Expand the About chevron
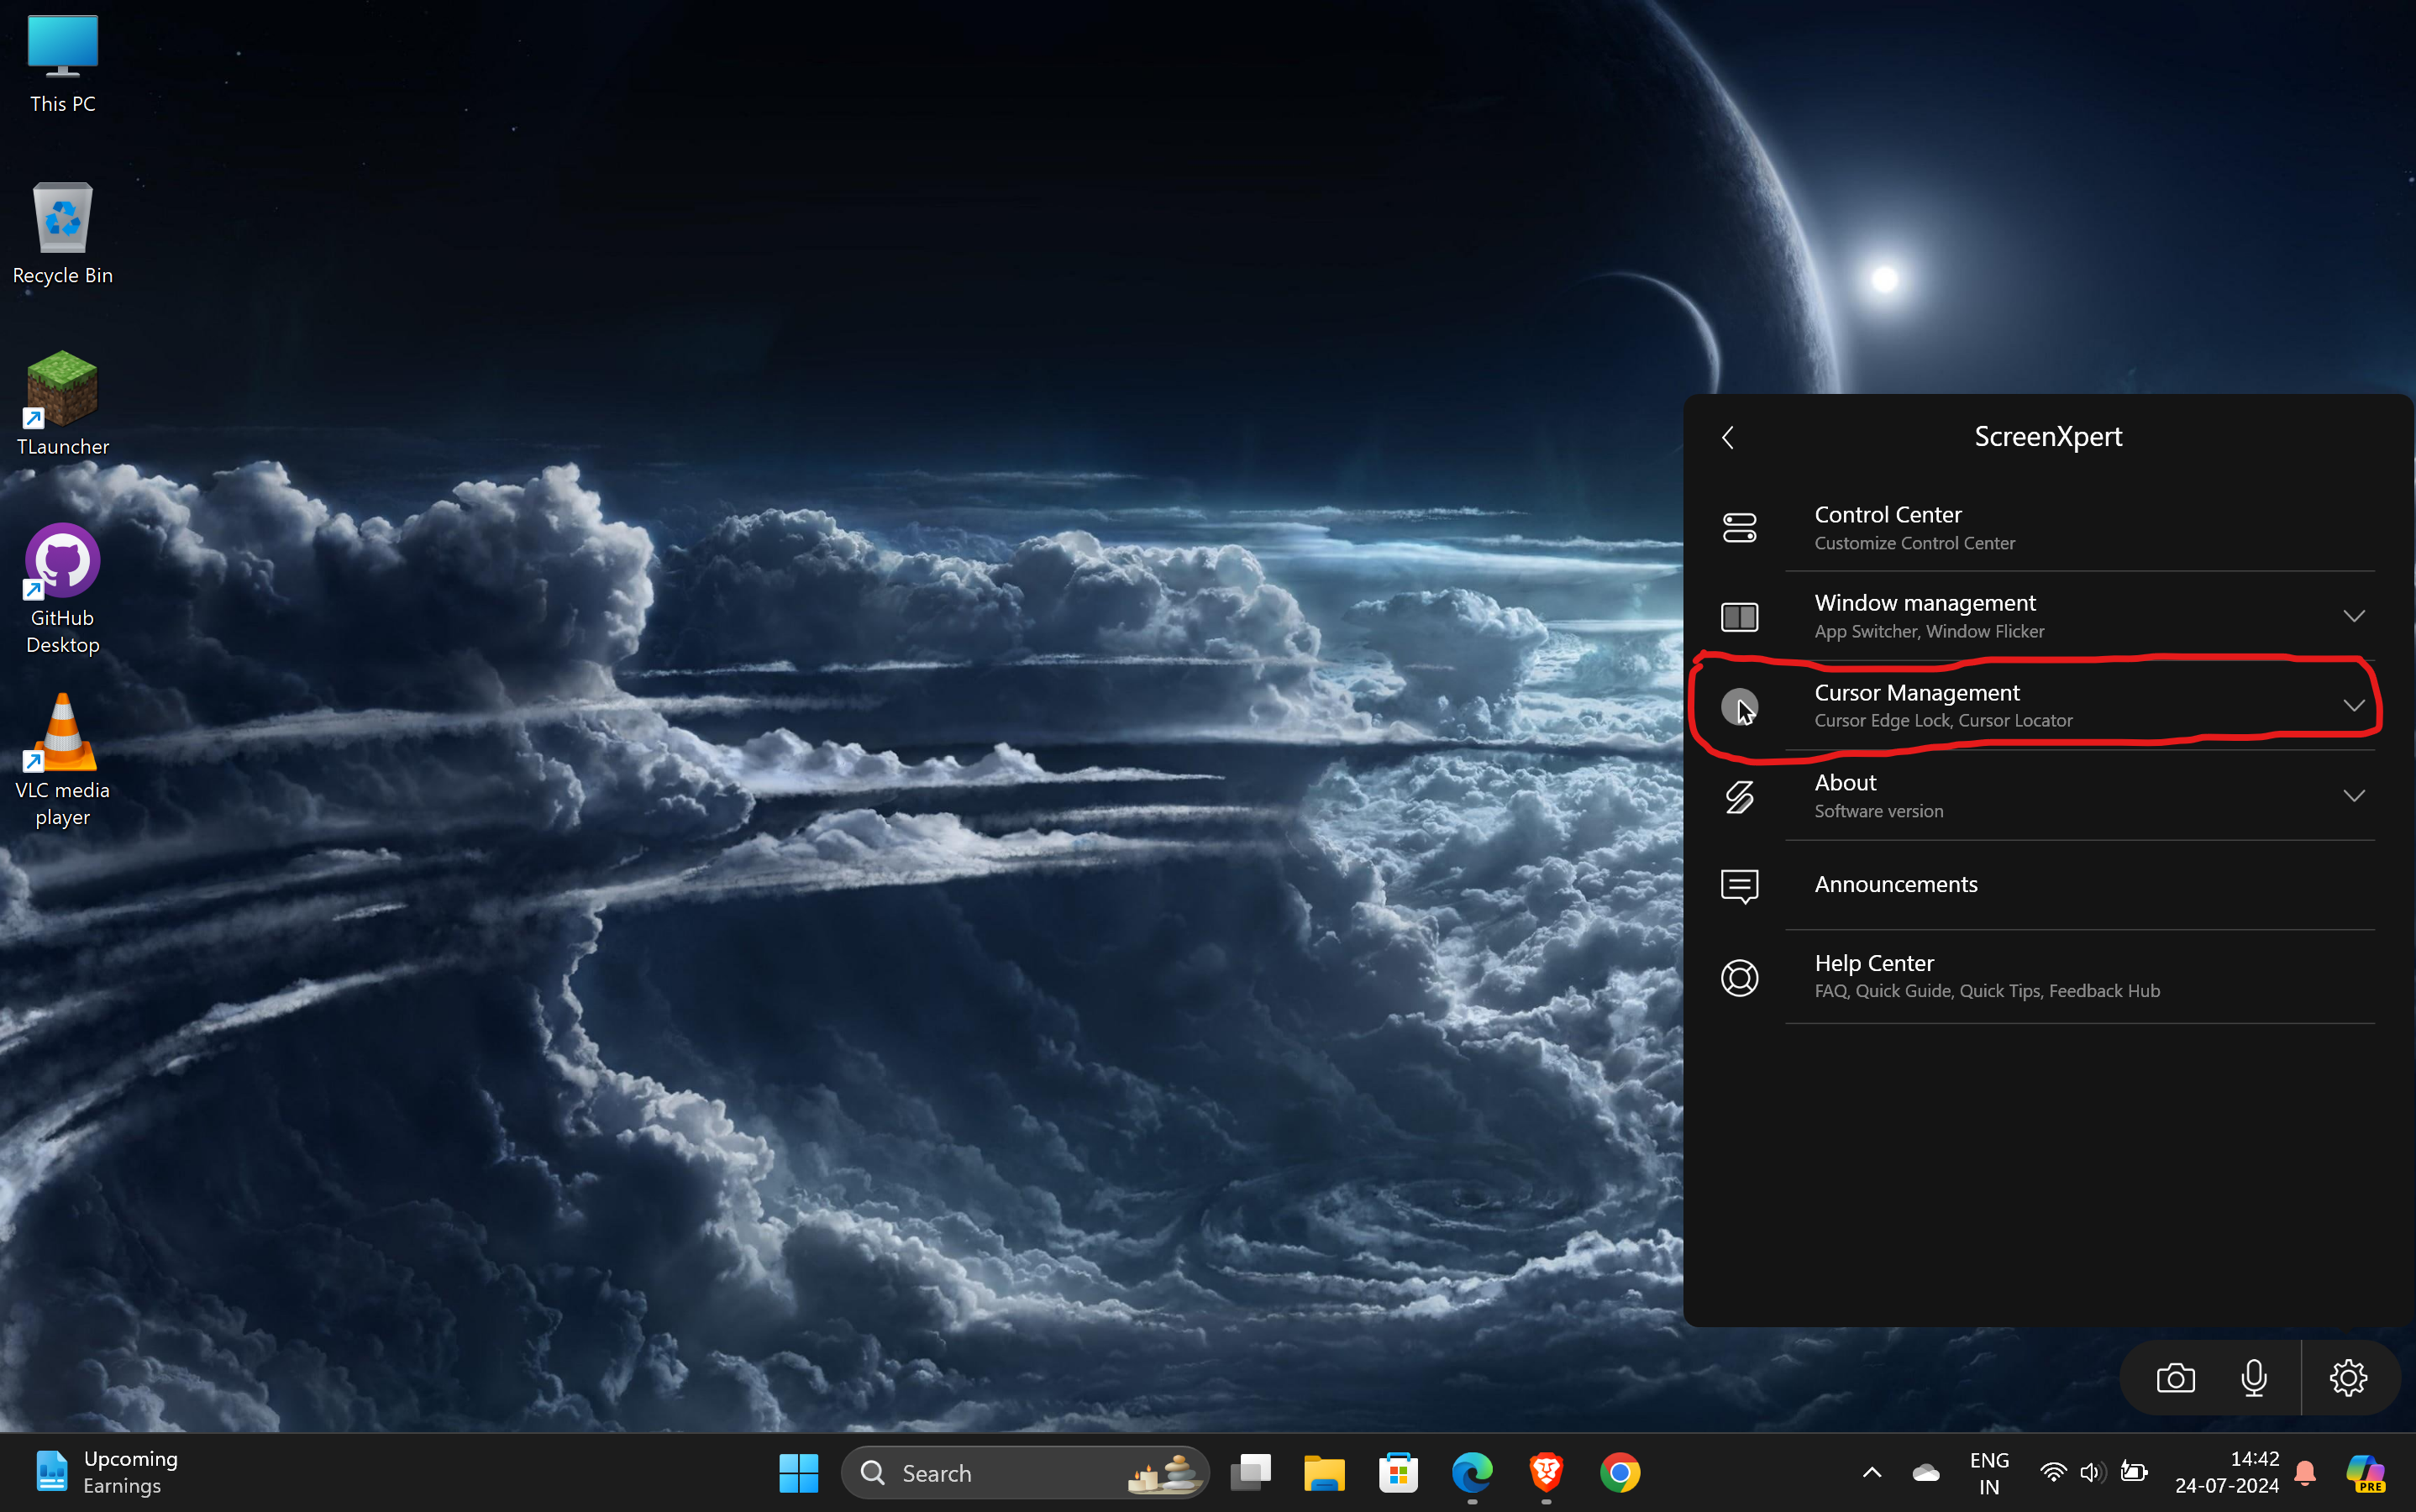The height and width of the screenshot is (1512, 2416). tap(2354, 796)
